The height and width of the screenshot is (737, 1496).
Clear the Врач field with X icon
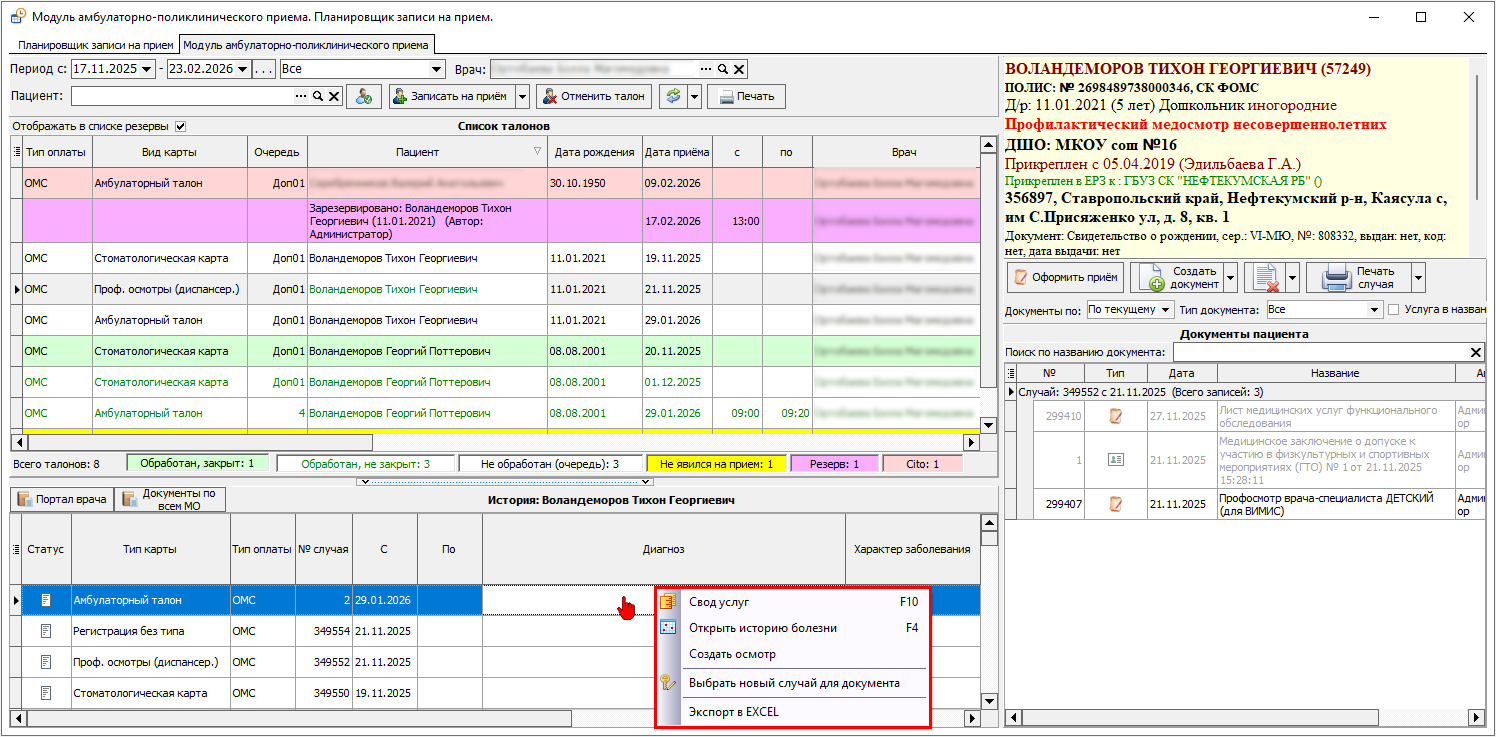coord(739,69)
